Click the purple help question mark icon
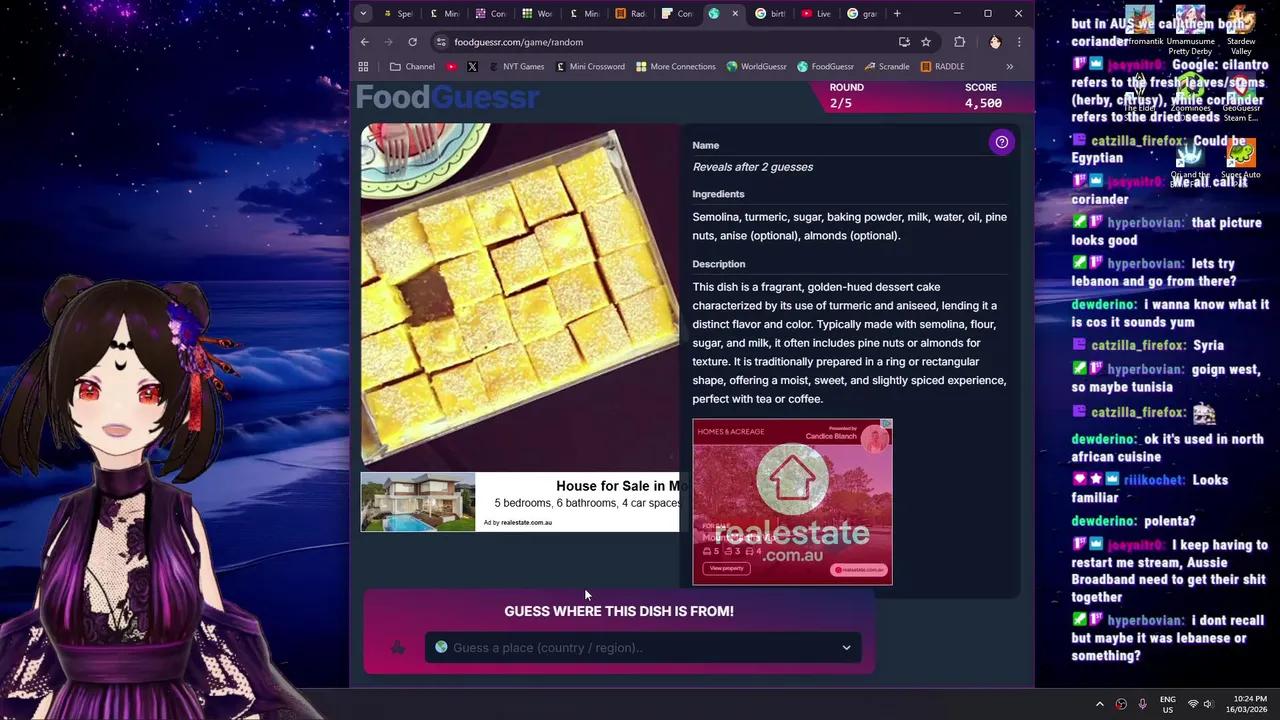 [1001, 142]
